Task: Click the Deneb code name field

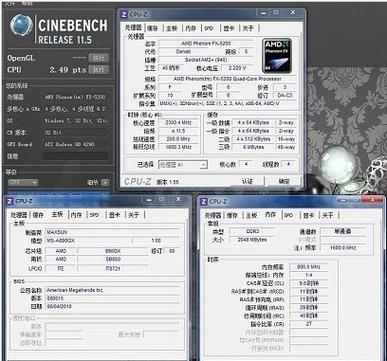Action: [x=183, y=52]
